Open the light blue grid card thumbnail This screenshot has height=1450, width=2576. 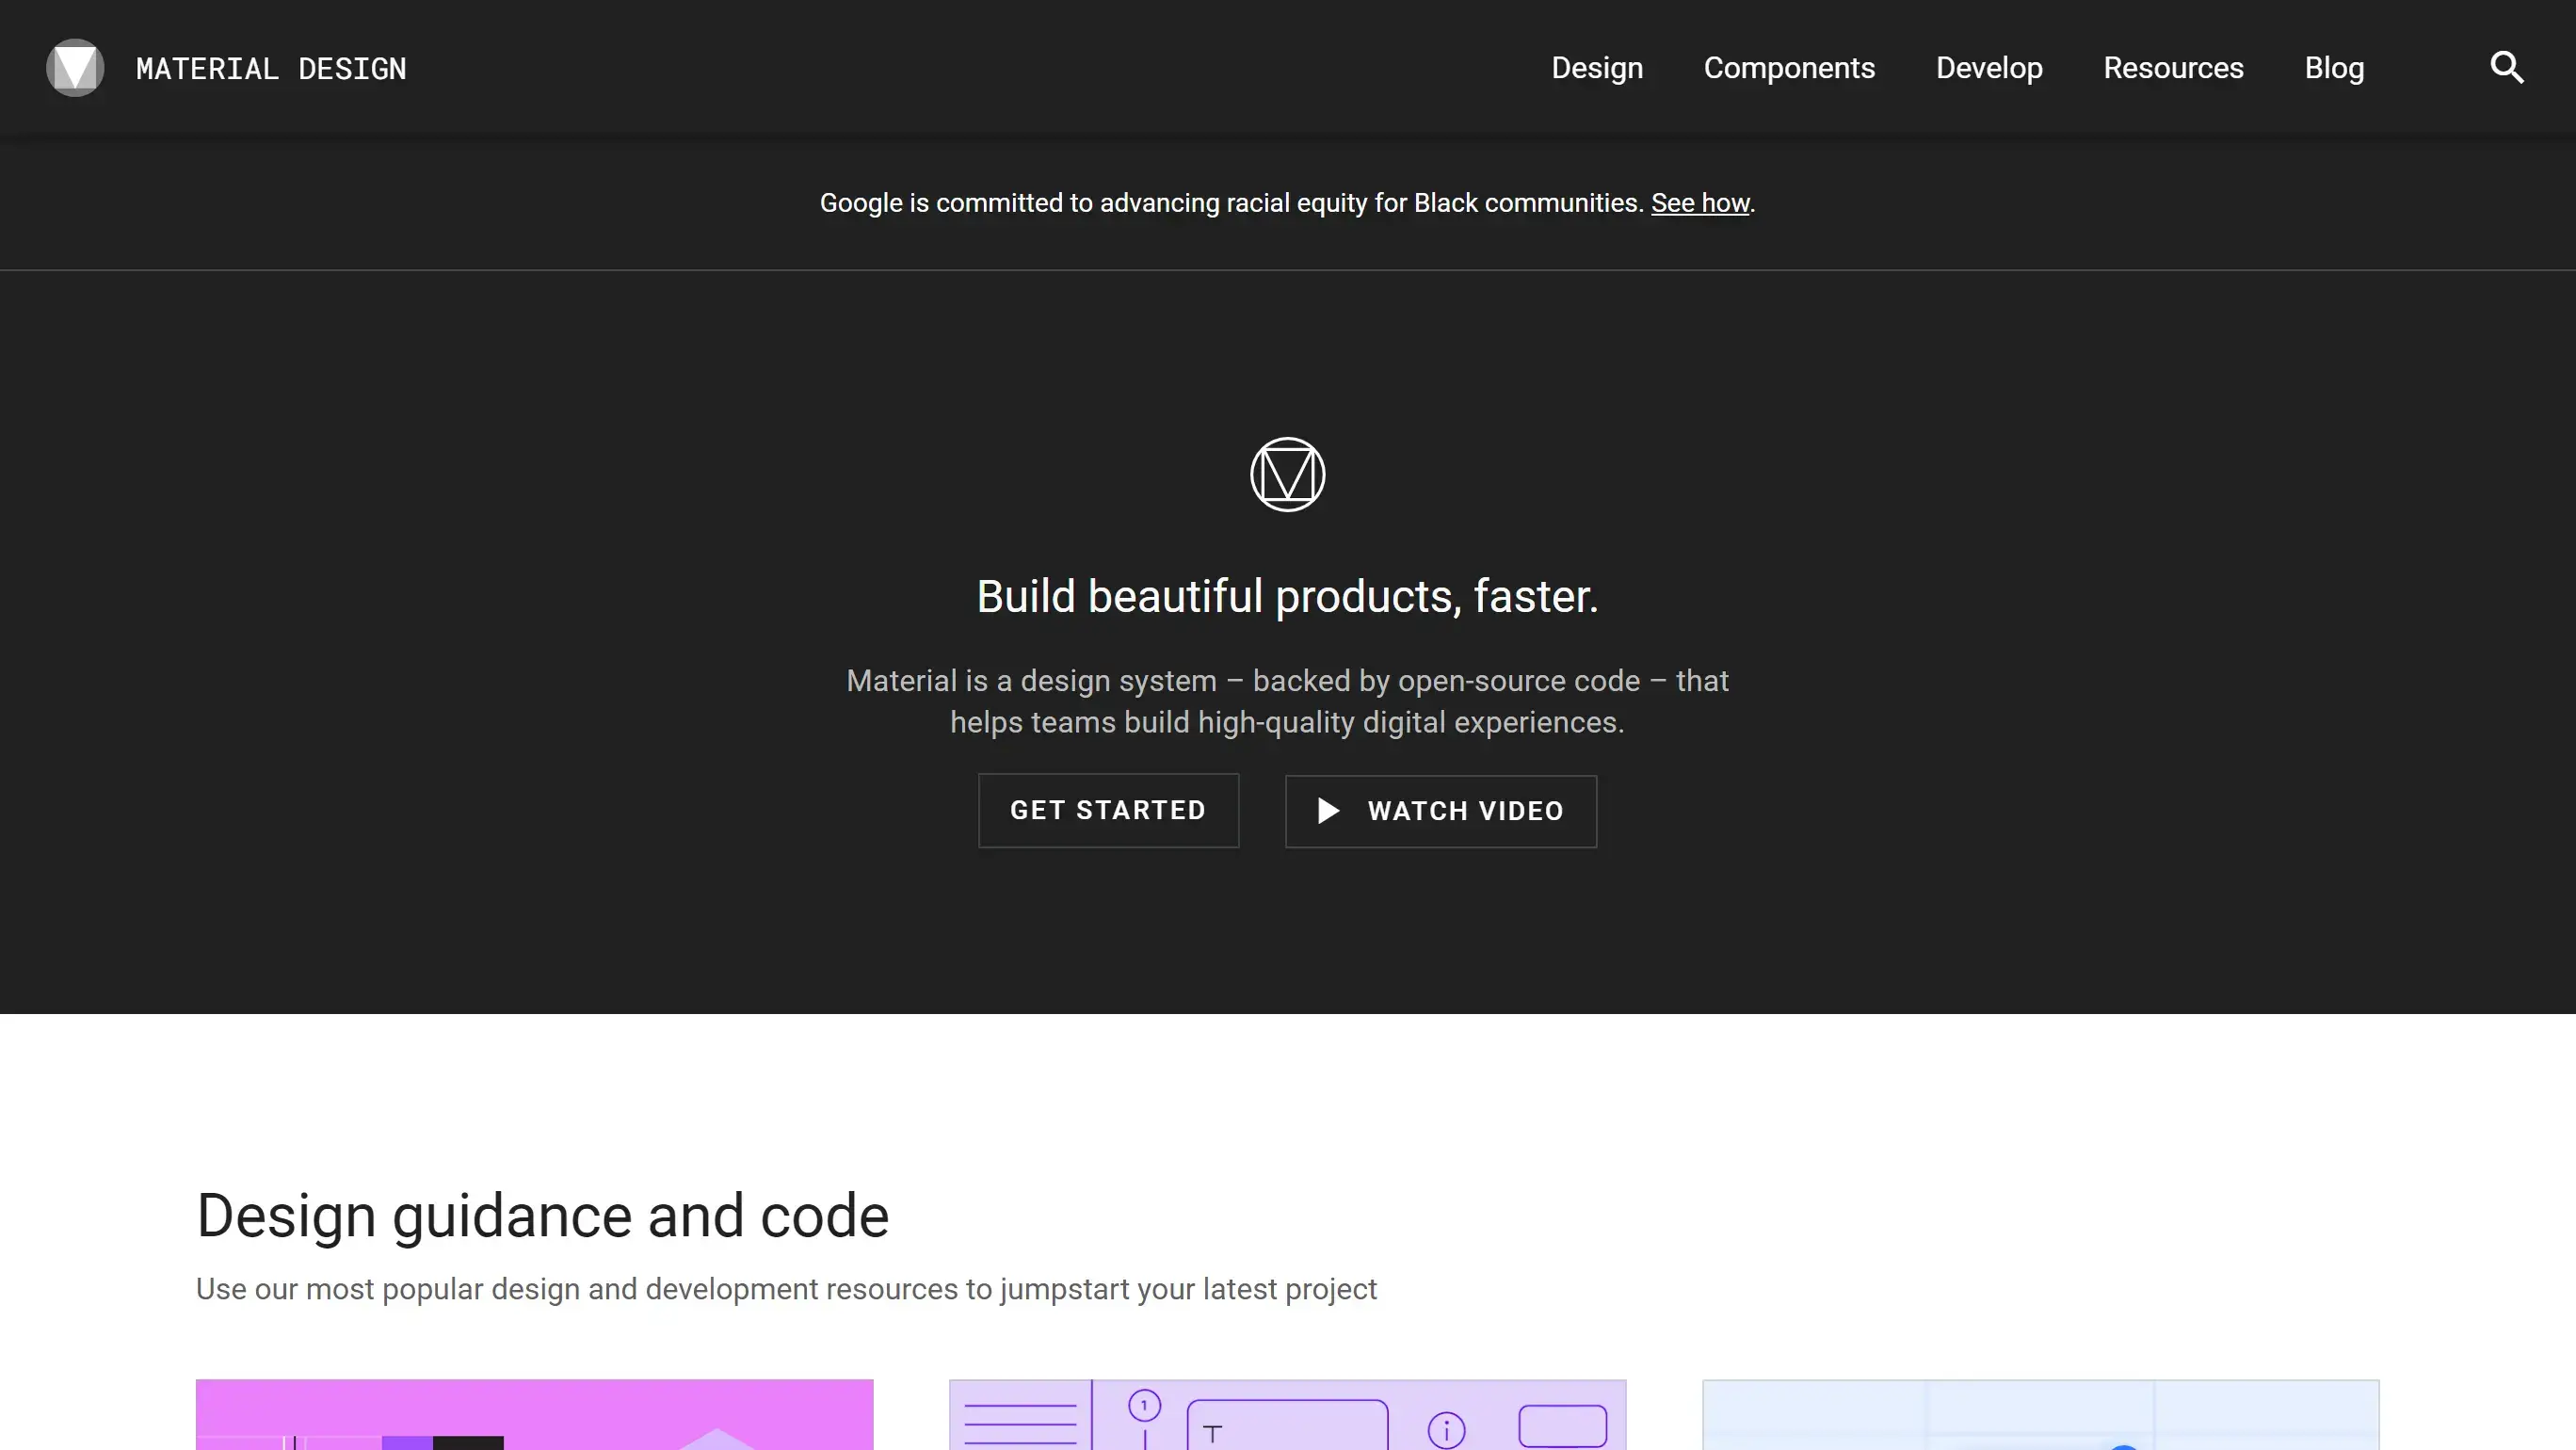click(2040, 1414)
